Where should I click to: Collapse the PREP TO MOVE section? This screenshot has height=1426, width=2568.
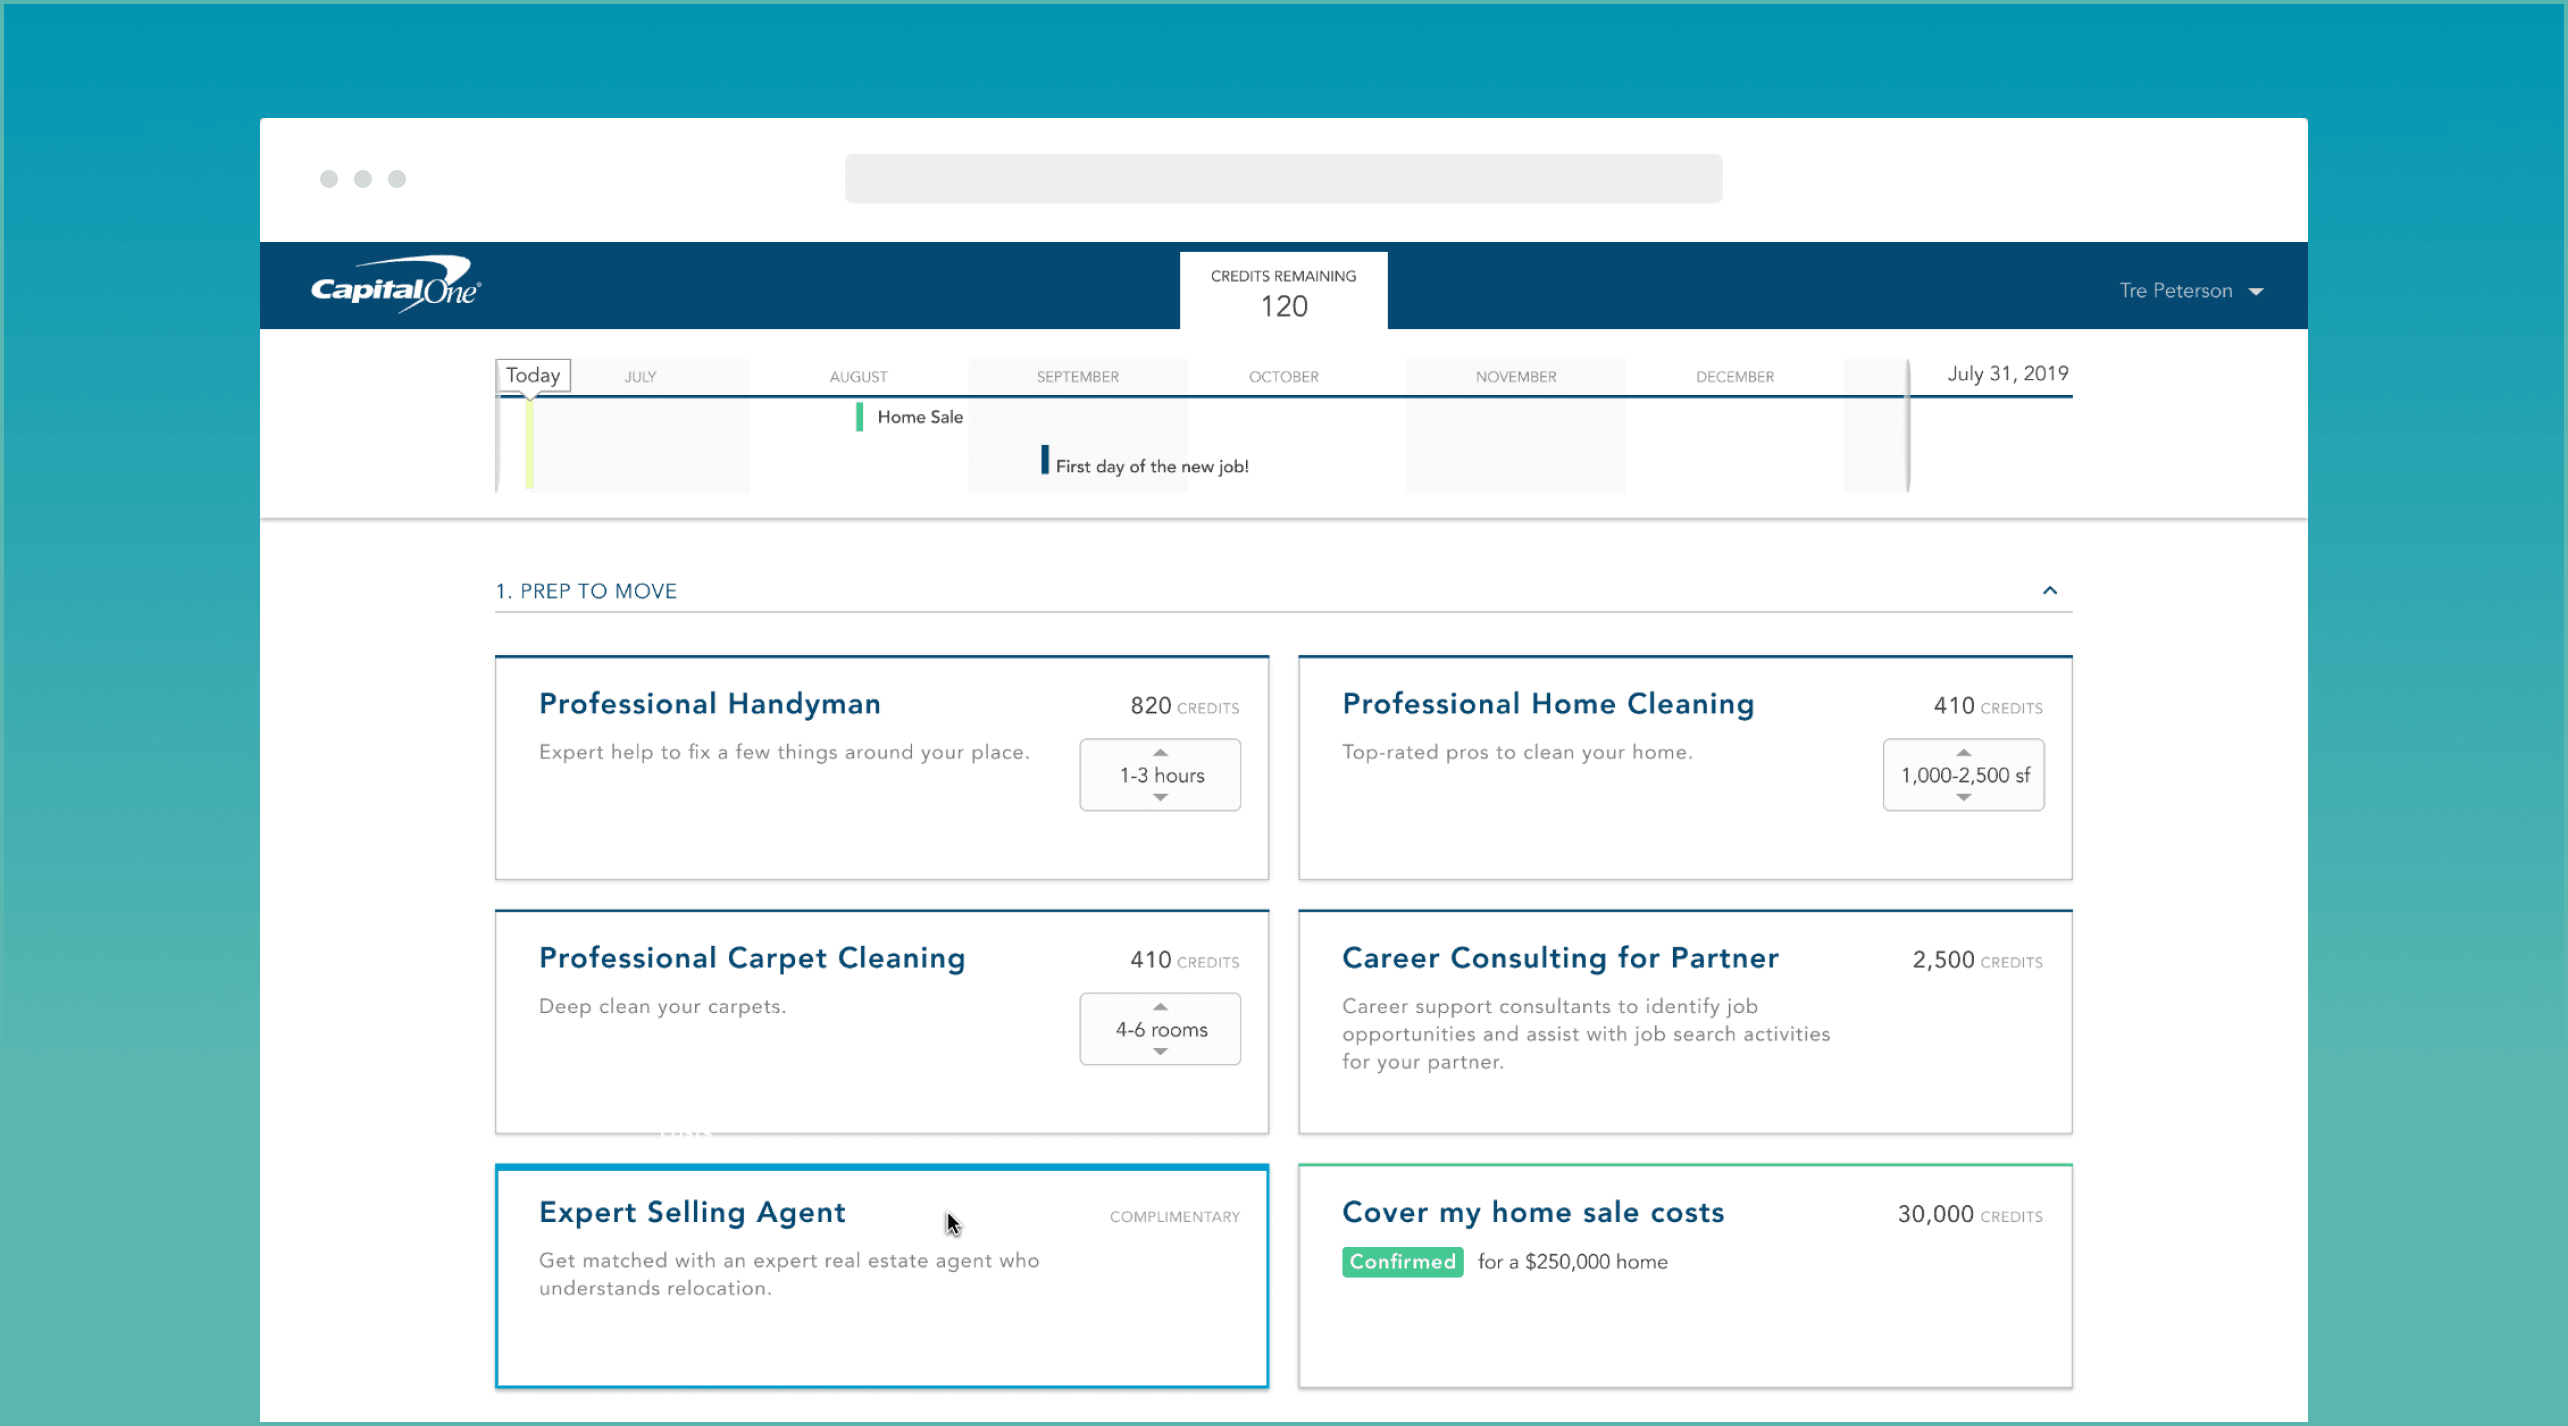(2051, 590)
